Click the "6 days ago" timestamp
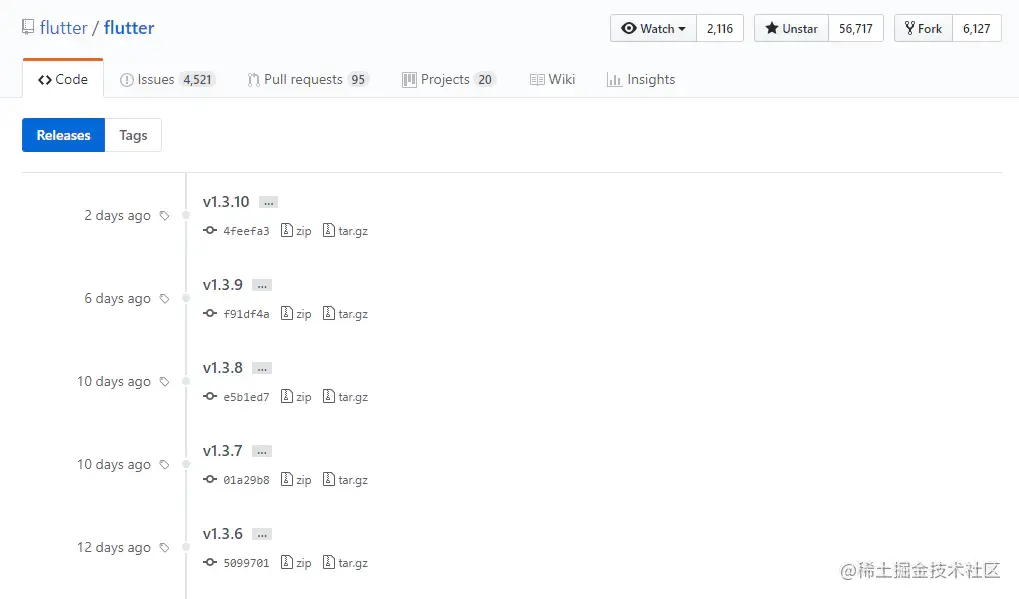1019x599 pixels. pos(117,299)
